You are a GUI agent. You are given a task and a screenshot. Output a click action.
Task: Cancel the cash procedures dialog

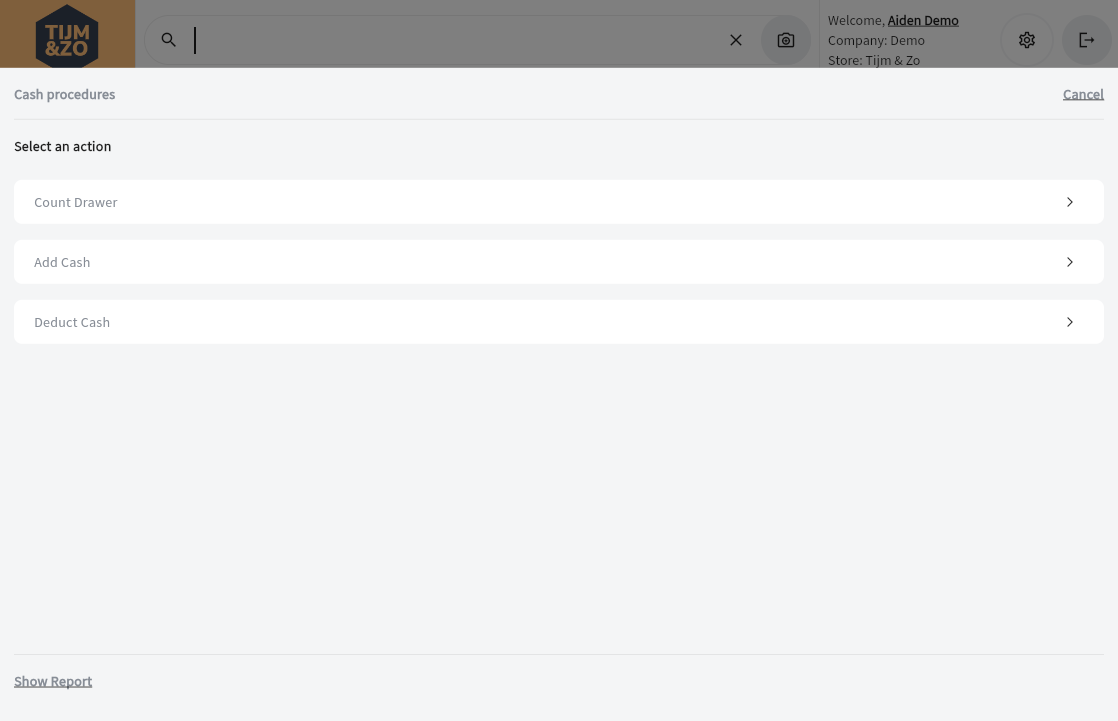(x=1083, y=94)
